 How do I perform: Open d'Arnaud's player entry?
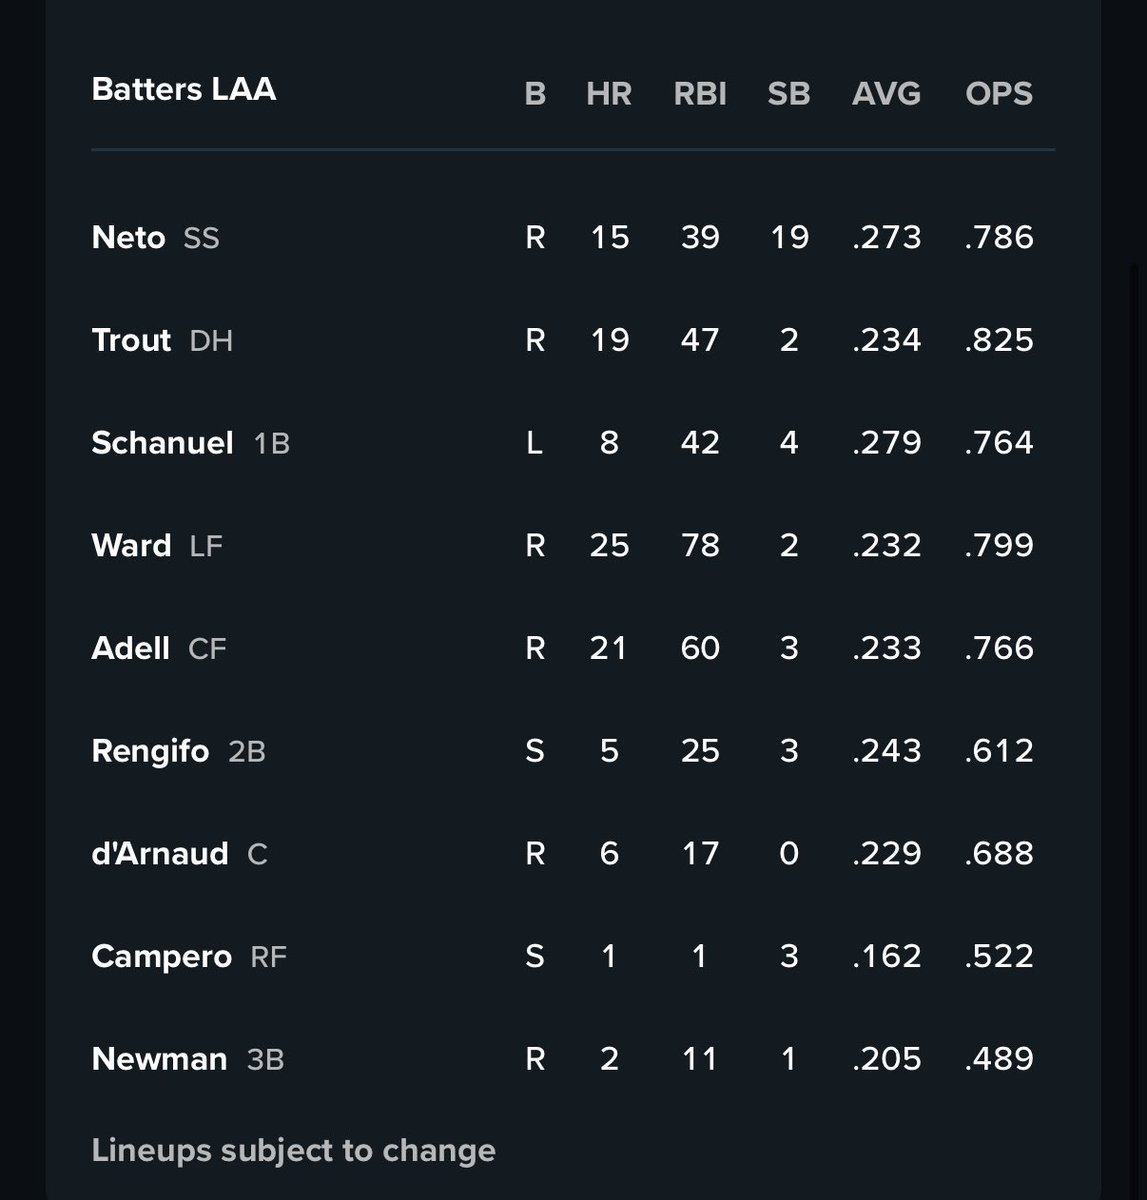click(572, 853)
